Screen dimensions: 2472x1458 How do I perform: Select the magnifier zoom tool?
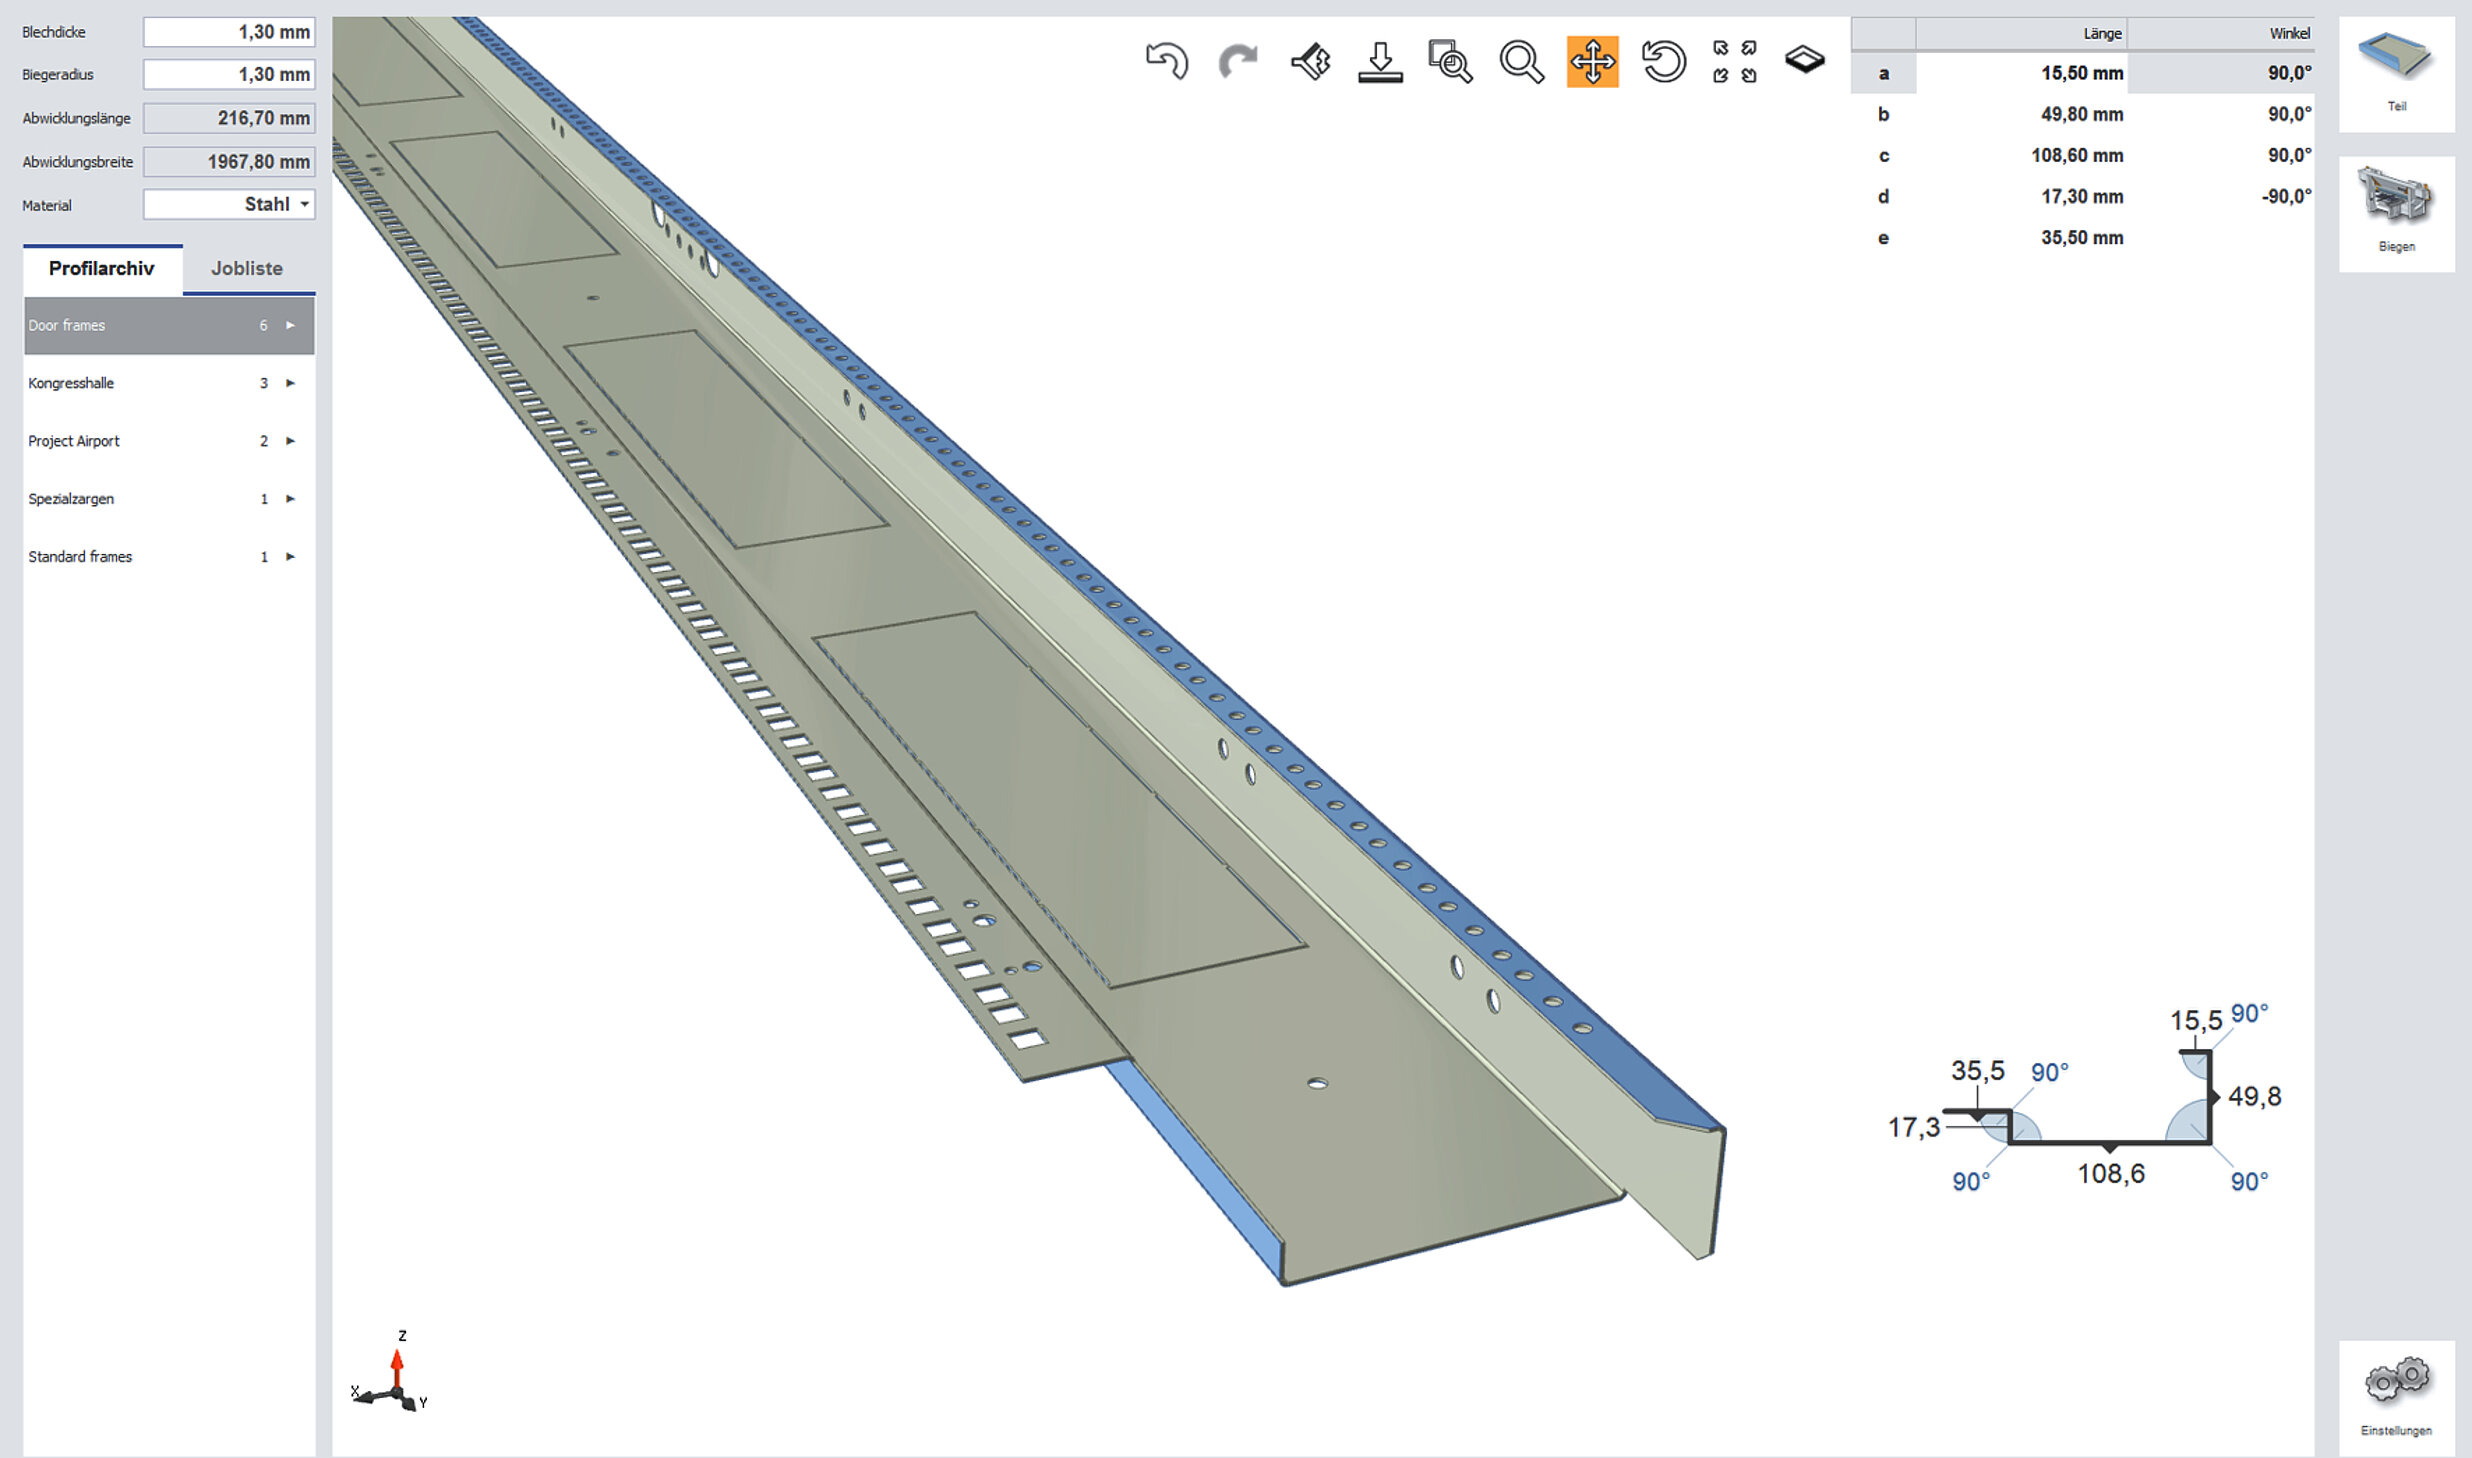coord(1521,62)
